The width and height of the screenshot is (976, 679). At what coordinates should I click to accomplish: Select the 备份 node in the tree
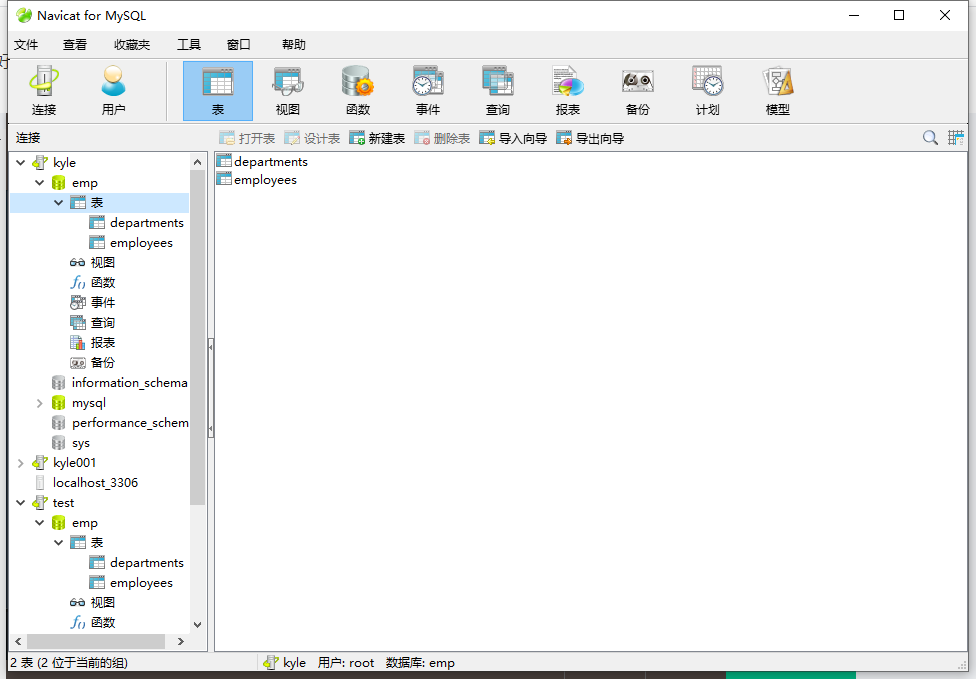coord(93,362)
